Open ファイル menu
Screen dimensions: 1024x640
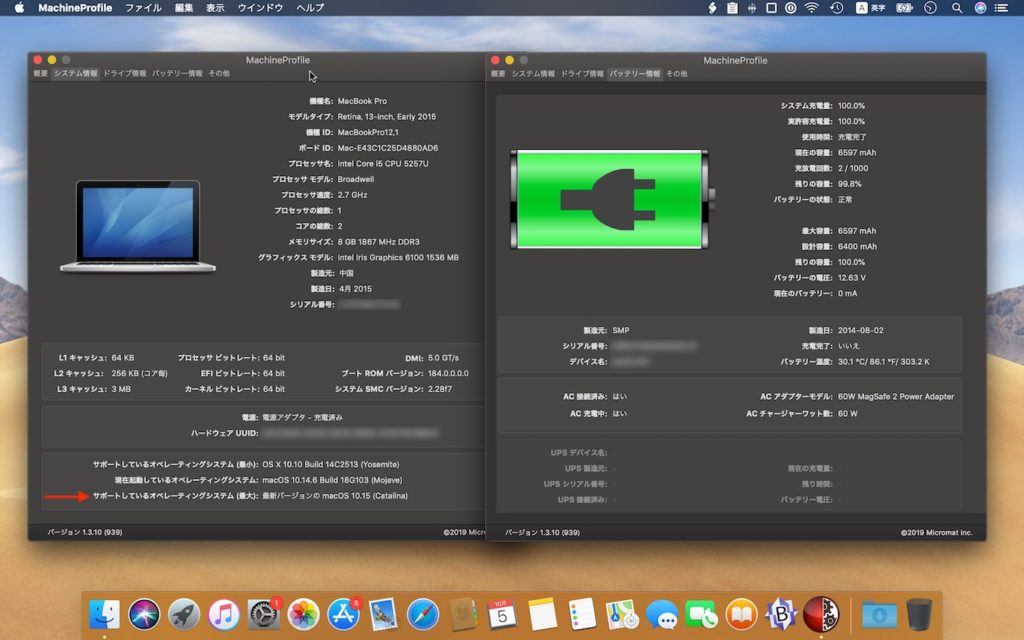[143, 8]
